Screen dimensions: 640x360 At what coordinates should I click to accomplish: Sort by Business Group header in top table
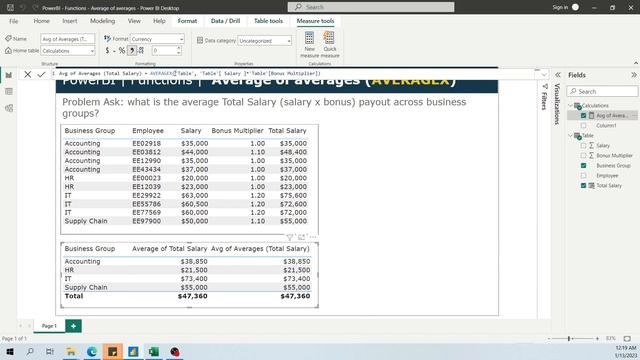click(90, 131)
